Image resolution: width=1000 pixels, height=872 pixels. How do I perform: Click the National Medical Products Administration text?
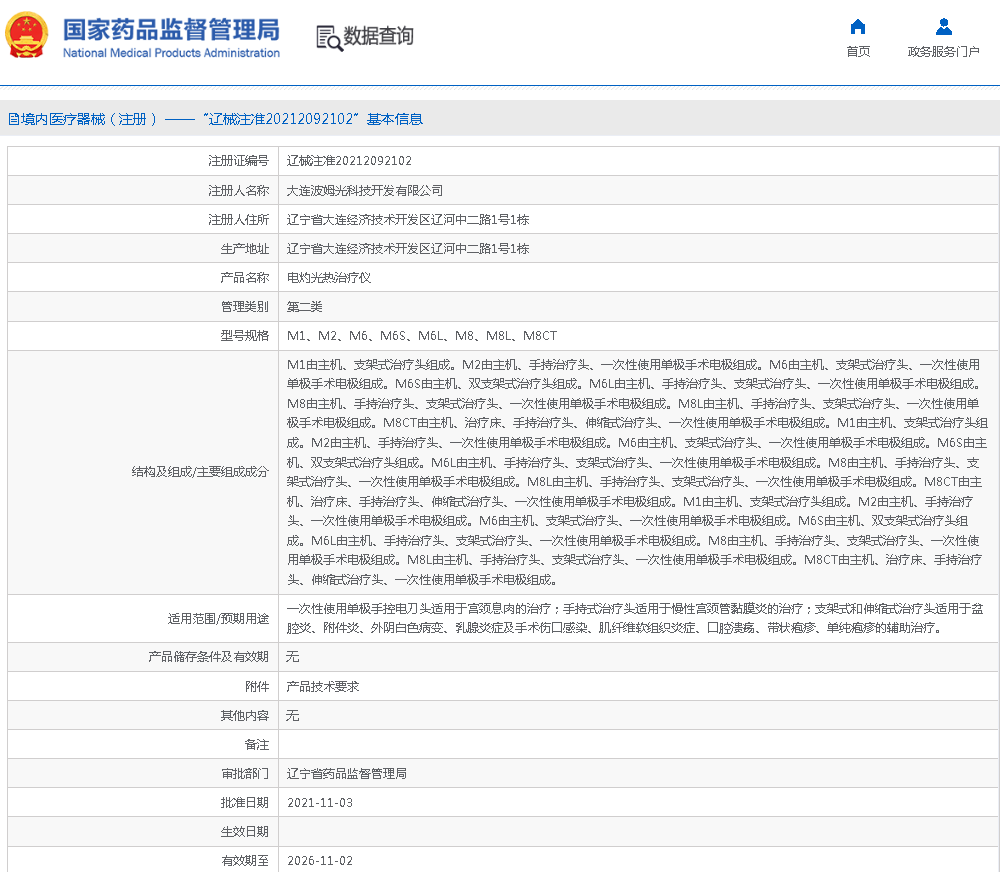tap(171, 53)
